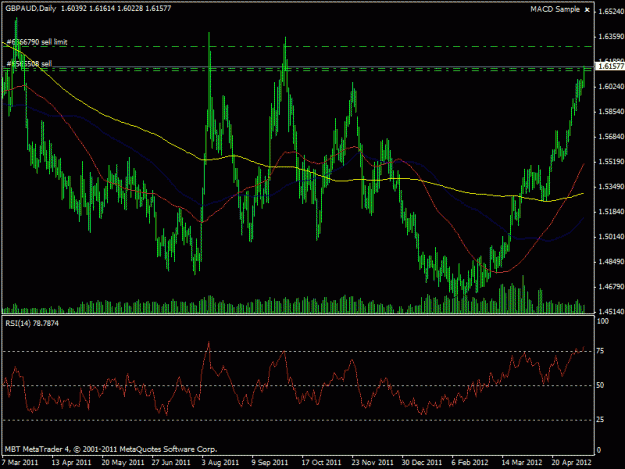Click the 1.55190 price axis label
Screen dimensions: 625x469
tap(611, 162)
